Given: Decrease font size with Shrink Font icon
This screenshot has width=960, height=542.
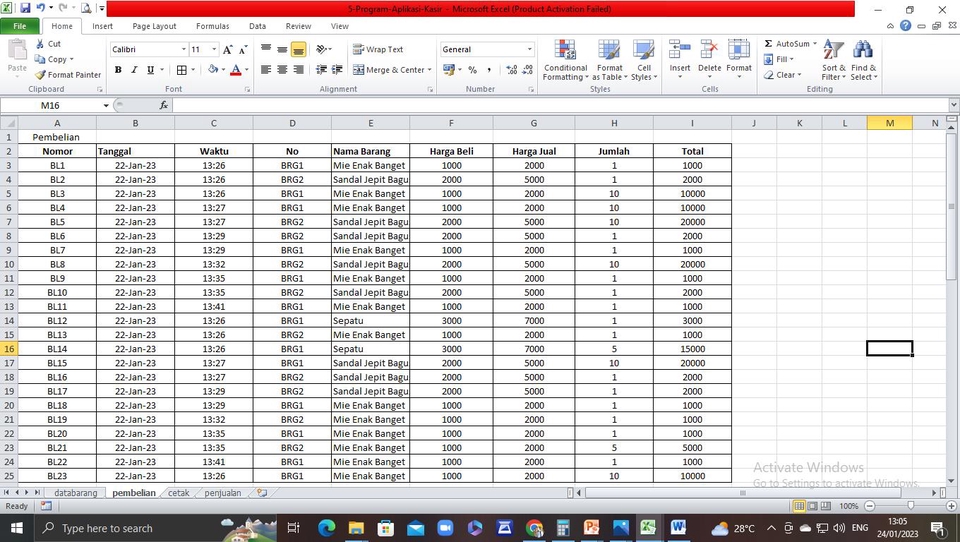Looking at the screenshot, I should coord(243,50).
